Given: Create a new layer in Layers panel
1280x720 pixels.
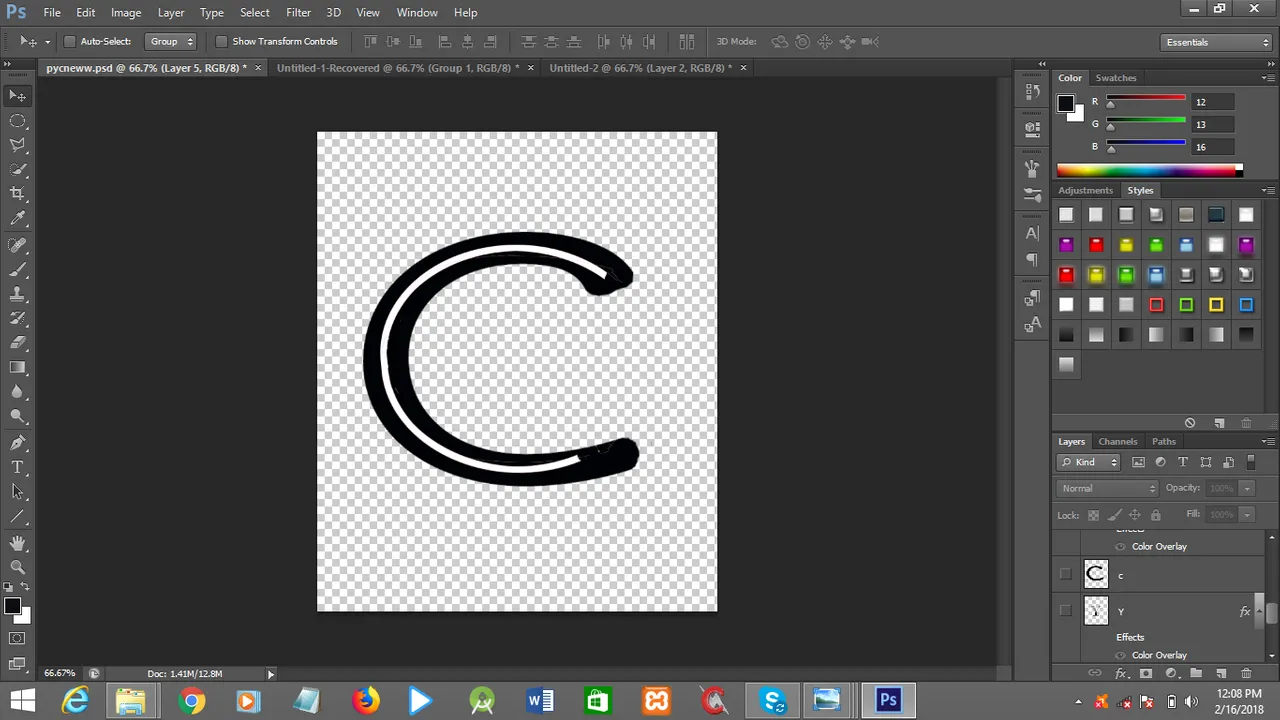Looking at the screenshot, I should [1221, 674].
